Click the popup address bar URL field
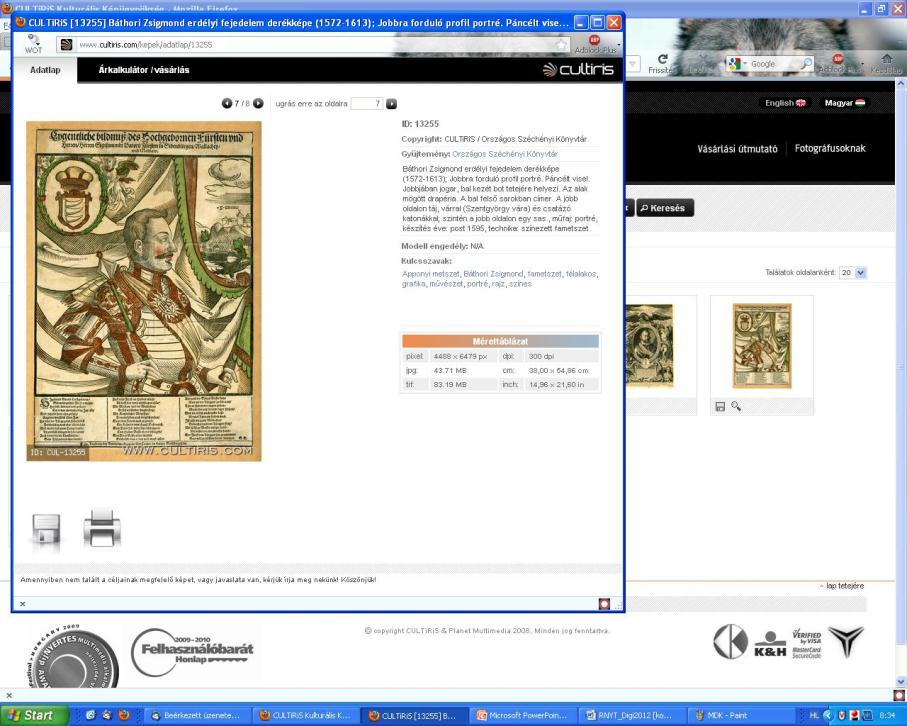The width and height of the screenshot is (907, 726). [x=312, y=45]
